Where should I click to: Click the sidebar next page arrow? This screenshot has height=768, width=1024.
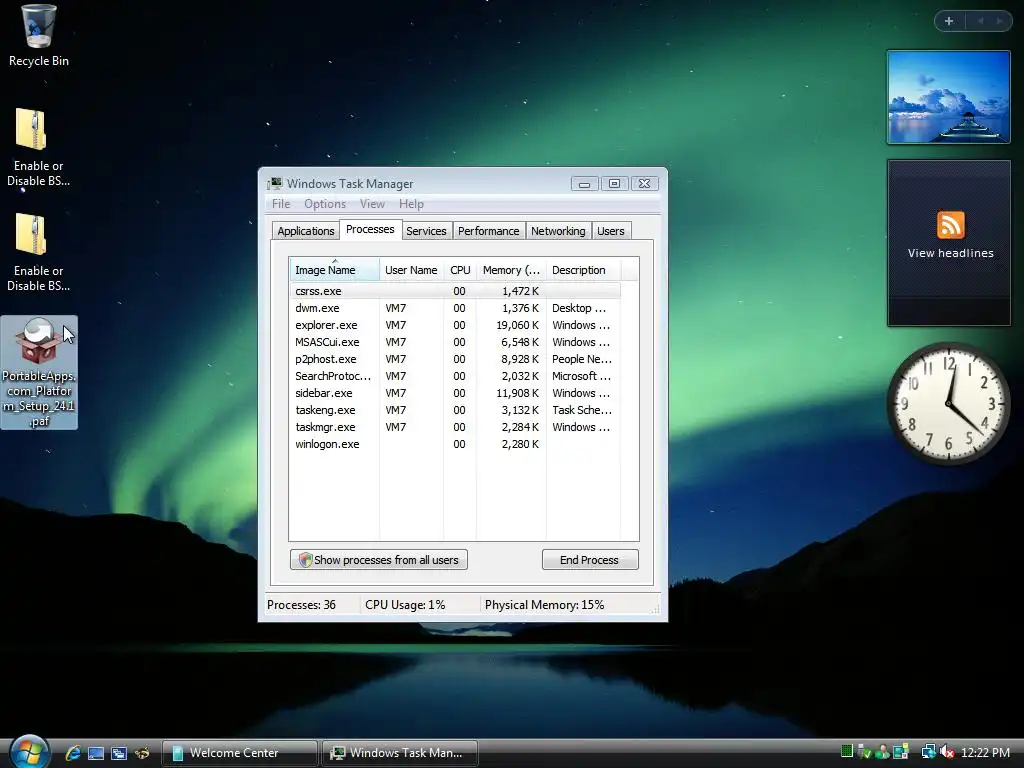(x=999, y=21)
